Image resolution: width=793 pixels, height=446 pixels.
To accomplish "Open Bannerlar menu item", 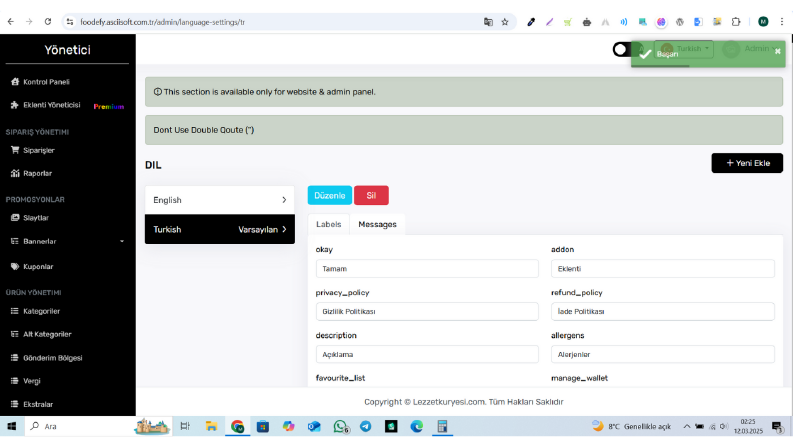I will 39,241.
